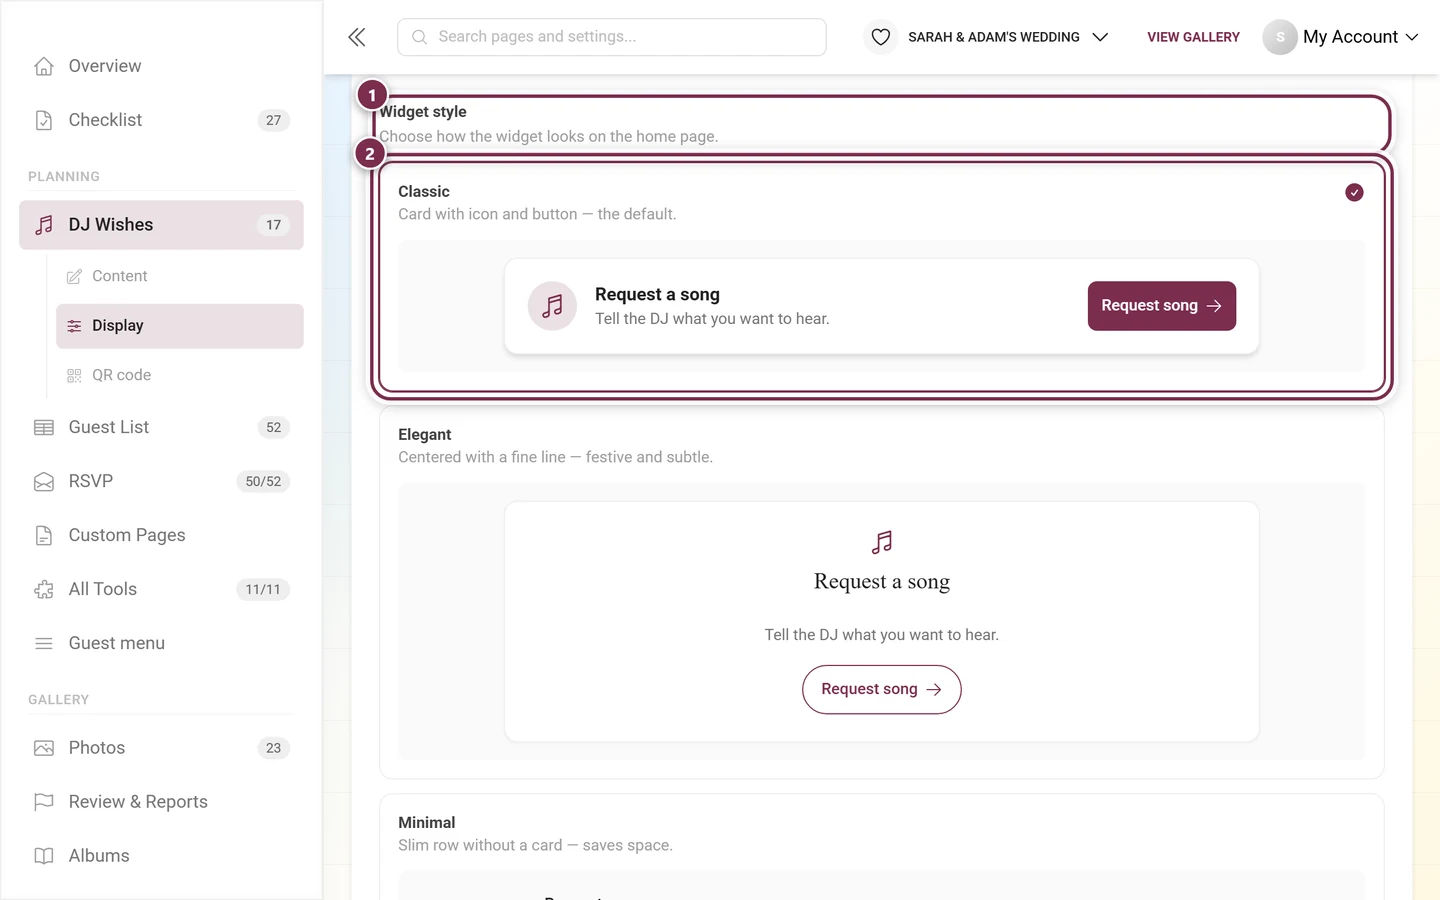This screenshot has height=900, width=1440.
Task: Go to the RSVP section
Action: [x=161, y=481]
